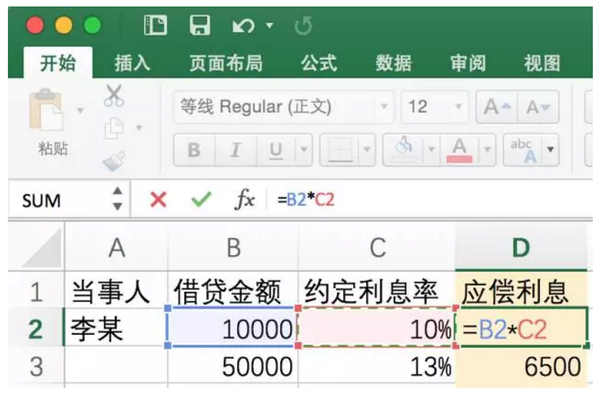Toggle italic formatting

236,150
